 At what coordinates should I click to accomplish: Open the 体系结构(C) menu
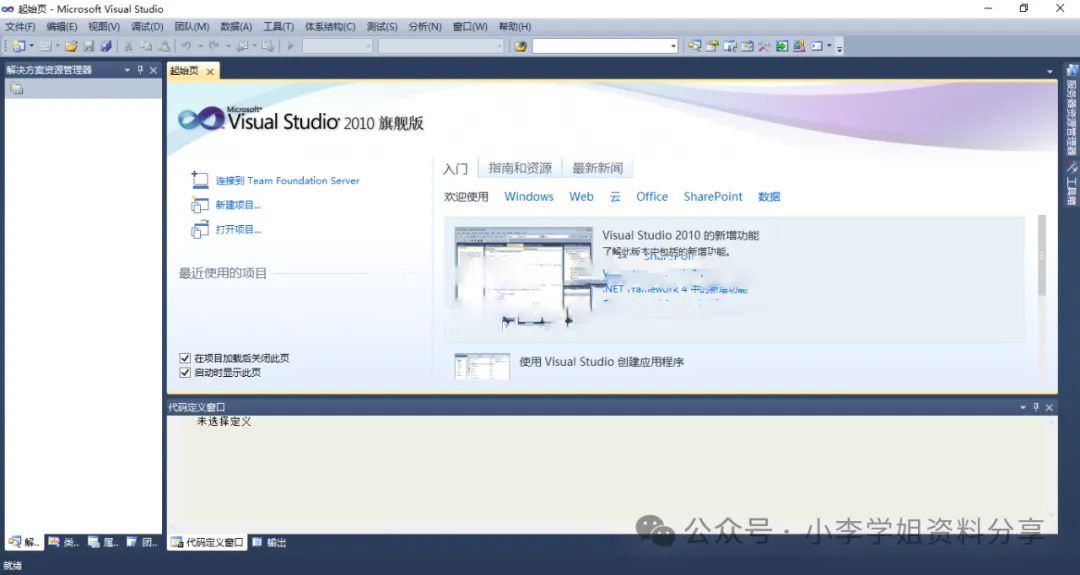[330, 26]
